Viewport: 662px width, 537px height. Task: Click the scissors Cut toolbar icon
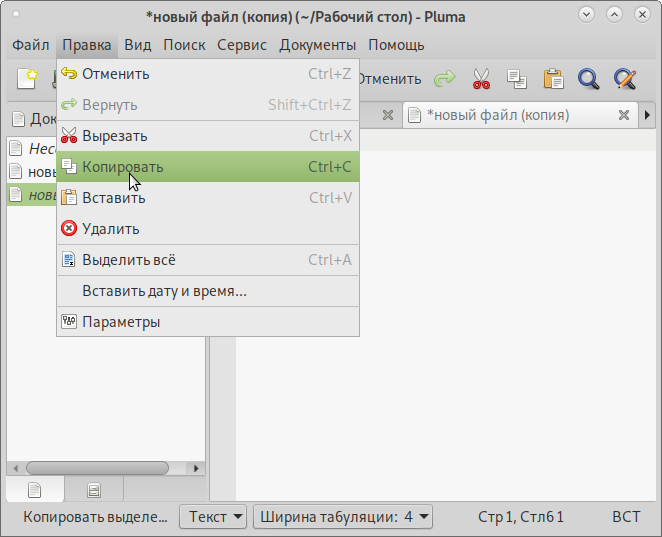pyautogui.click(x=482, y=79)
